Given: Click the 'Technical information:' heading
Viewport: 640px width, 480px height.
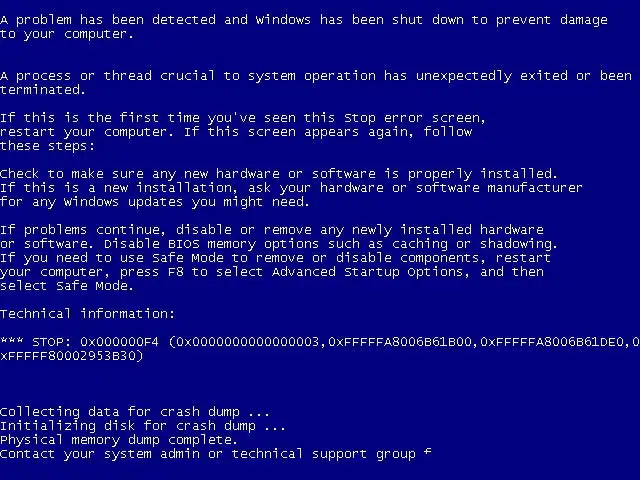Looking at the screenshot, I should [87, 313].
